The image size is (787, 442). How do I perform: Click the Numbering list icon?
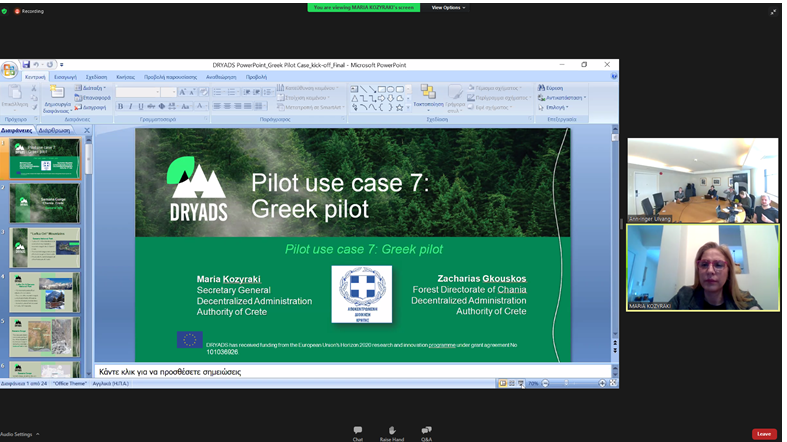click(232, 92)
